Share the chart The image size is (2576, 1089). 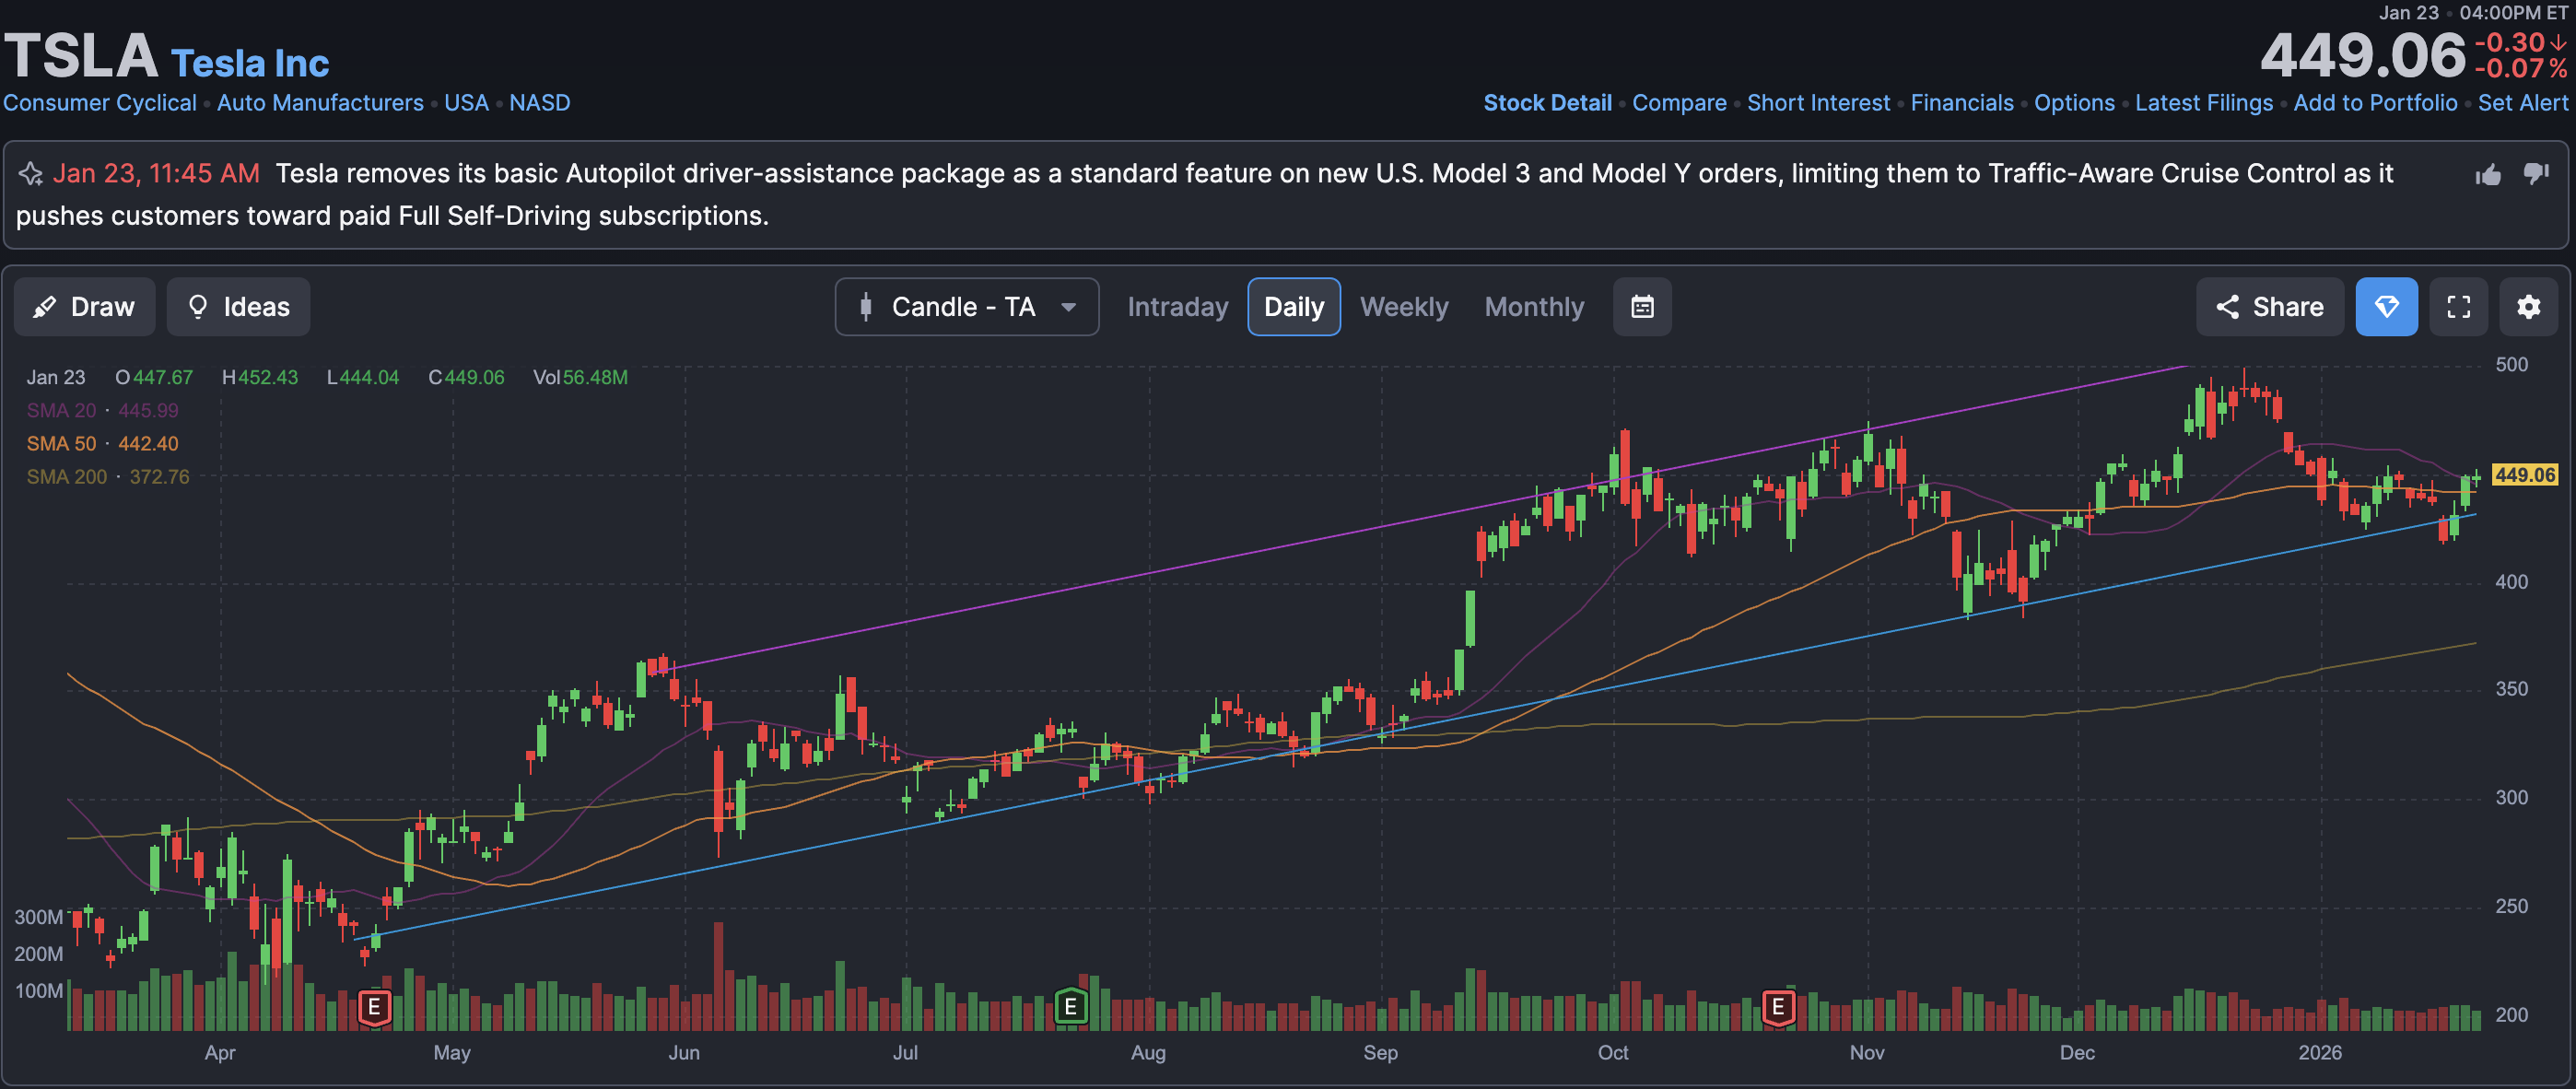[x=2269, y=307]
